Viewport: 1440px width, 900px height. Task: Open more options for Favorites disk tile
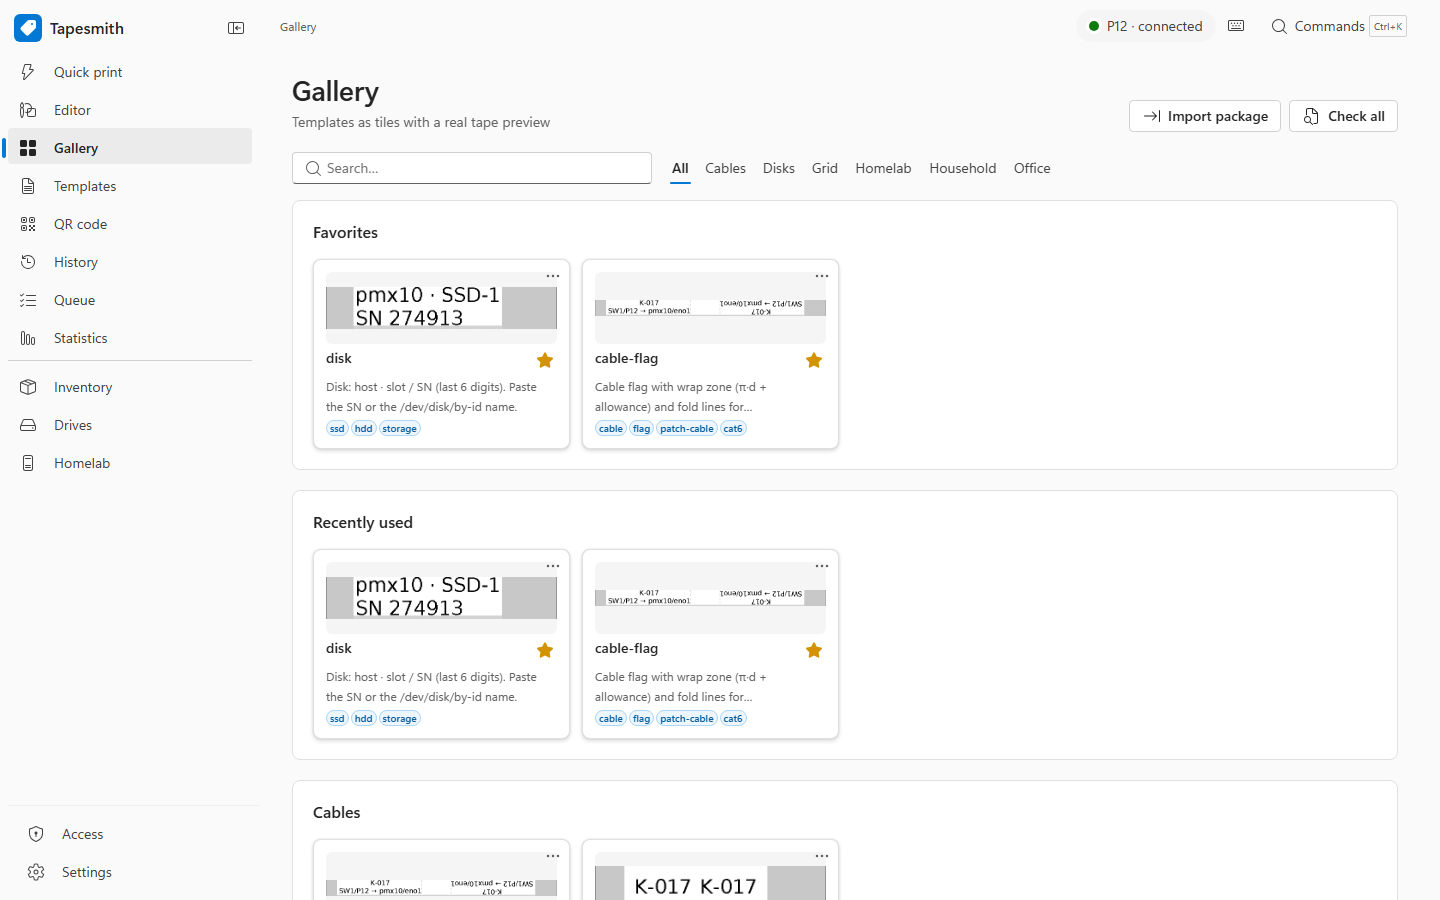553,276
